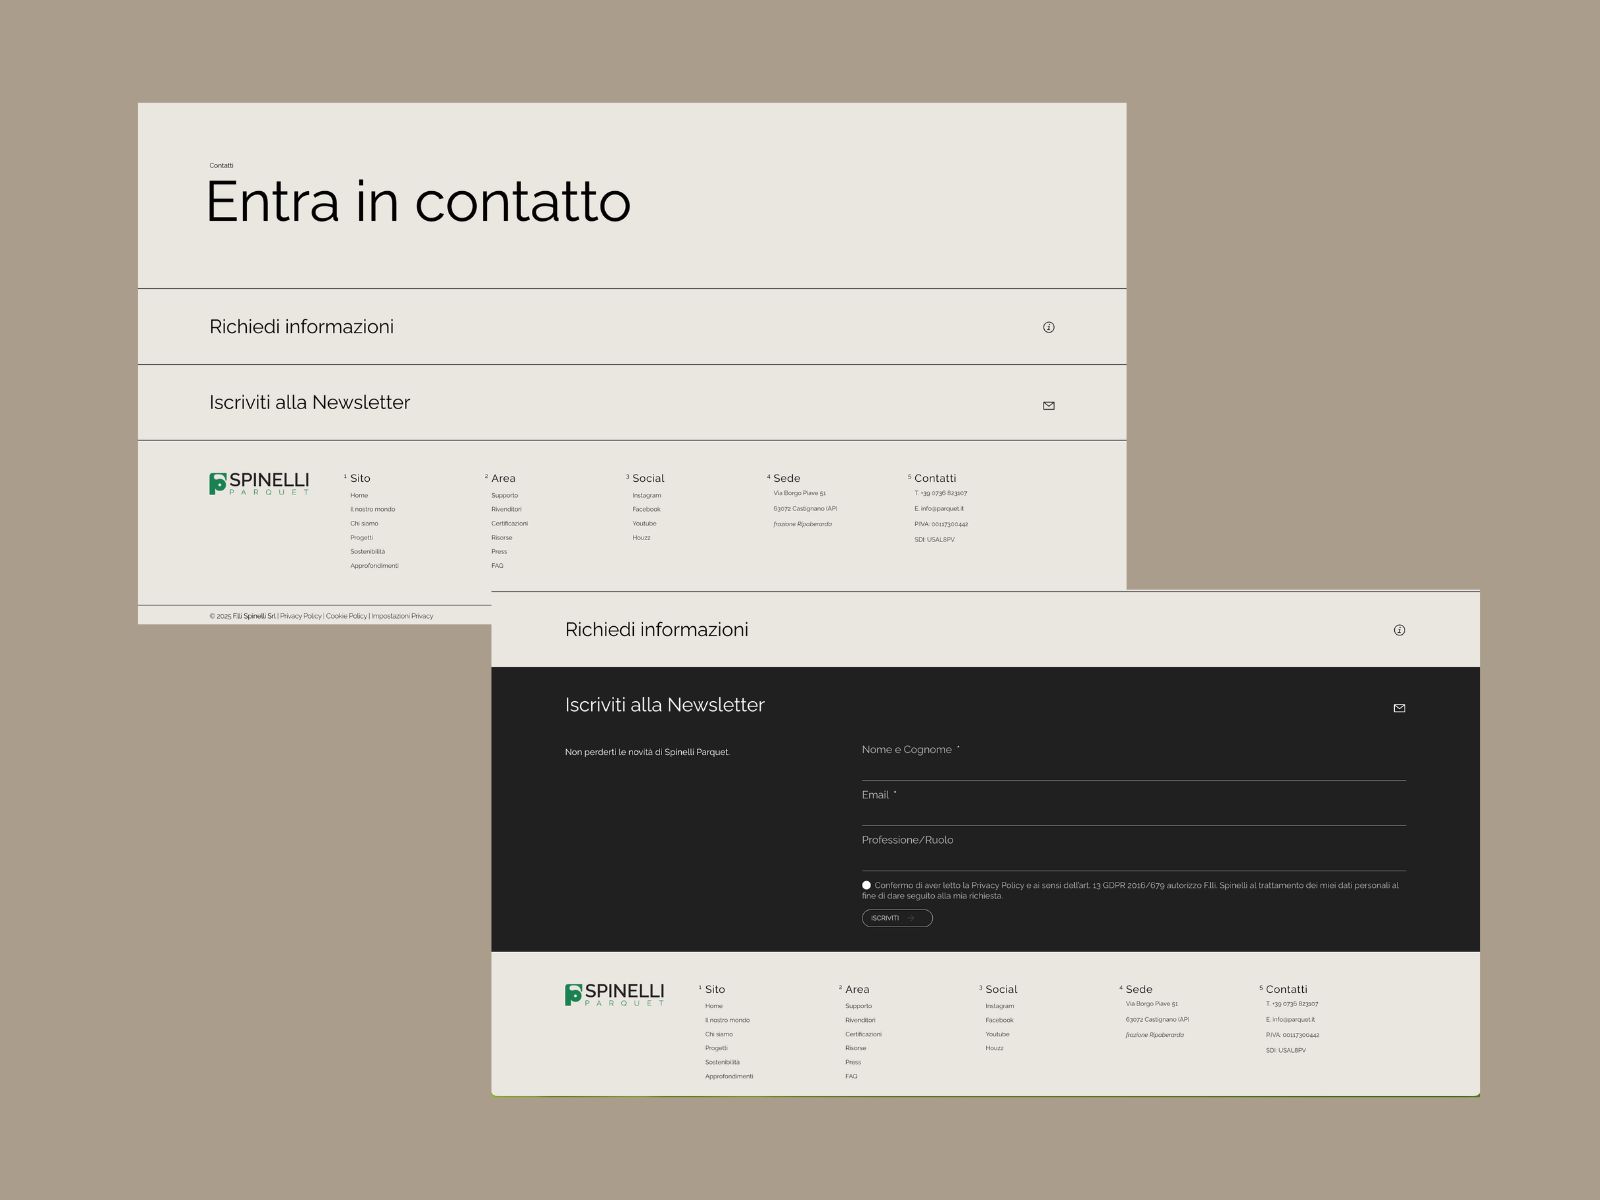
Task: Click envelope icon beside Newsletter in top window
Action: [1048, 405]
